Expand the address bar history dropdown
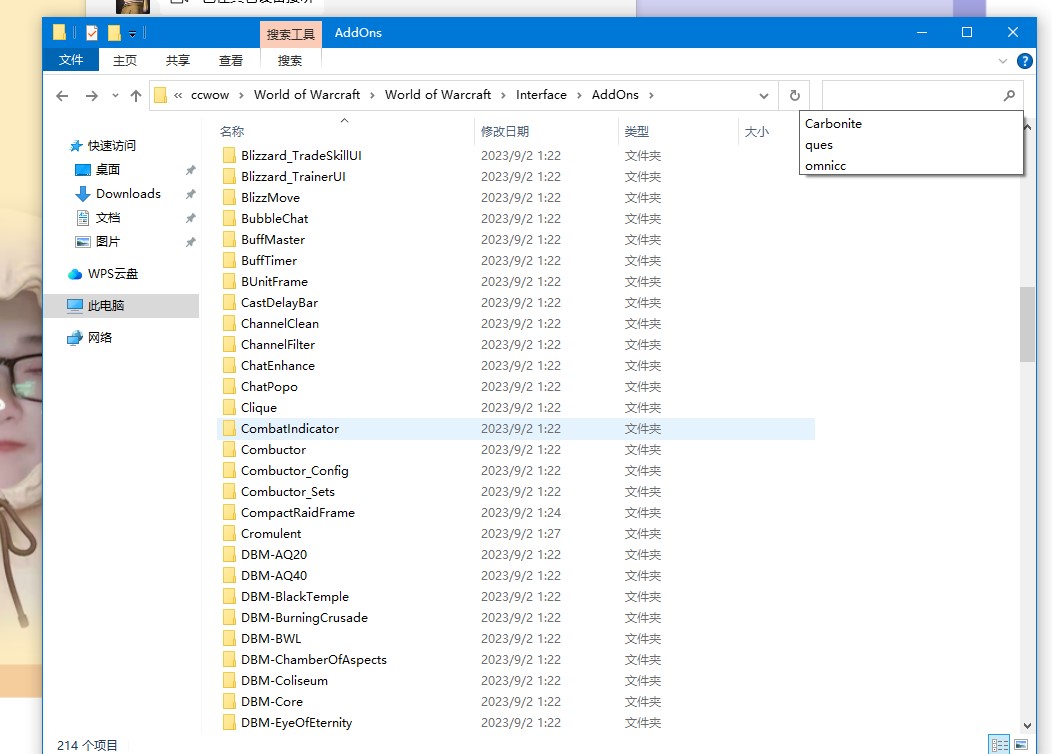This screenshot has height=754, width=1052. click(x=764, y=96)
